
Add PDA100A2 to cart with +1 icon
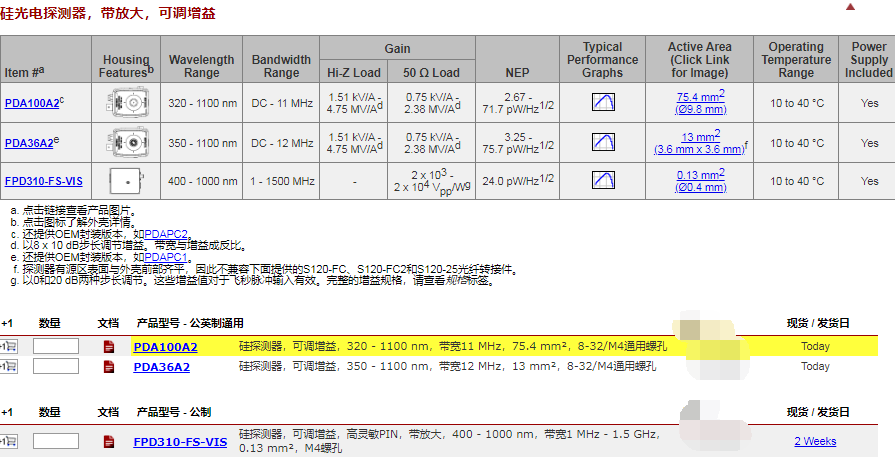9,347
